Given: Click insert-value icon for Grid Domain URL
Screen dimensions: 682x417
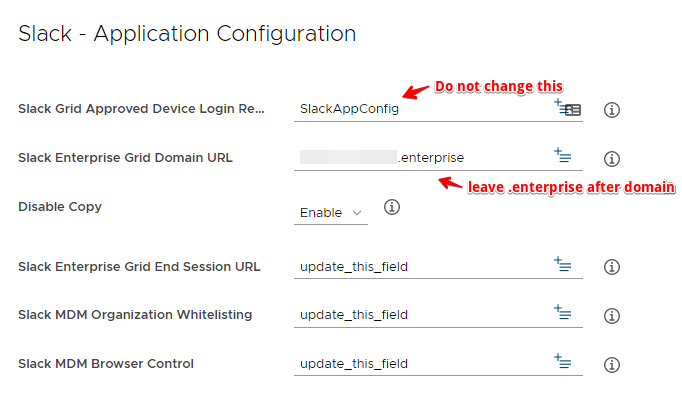Looking at the screenshot, I should [x=562, y=155].
